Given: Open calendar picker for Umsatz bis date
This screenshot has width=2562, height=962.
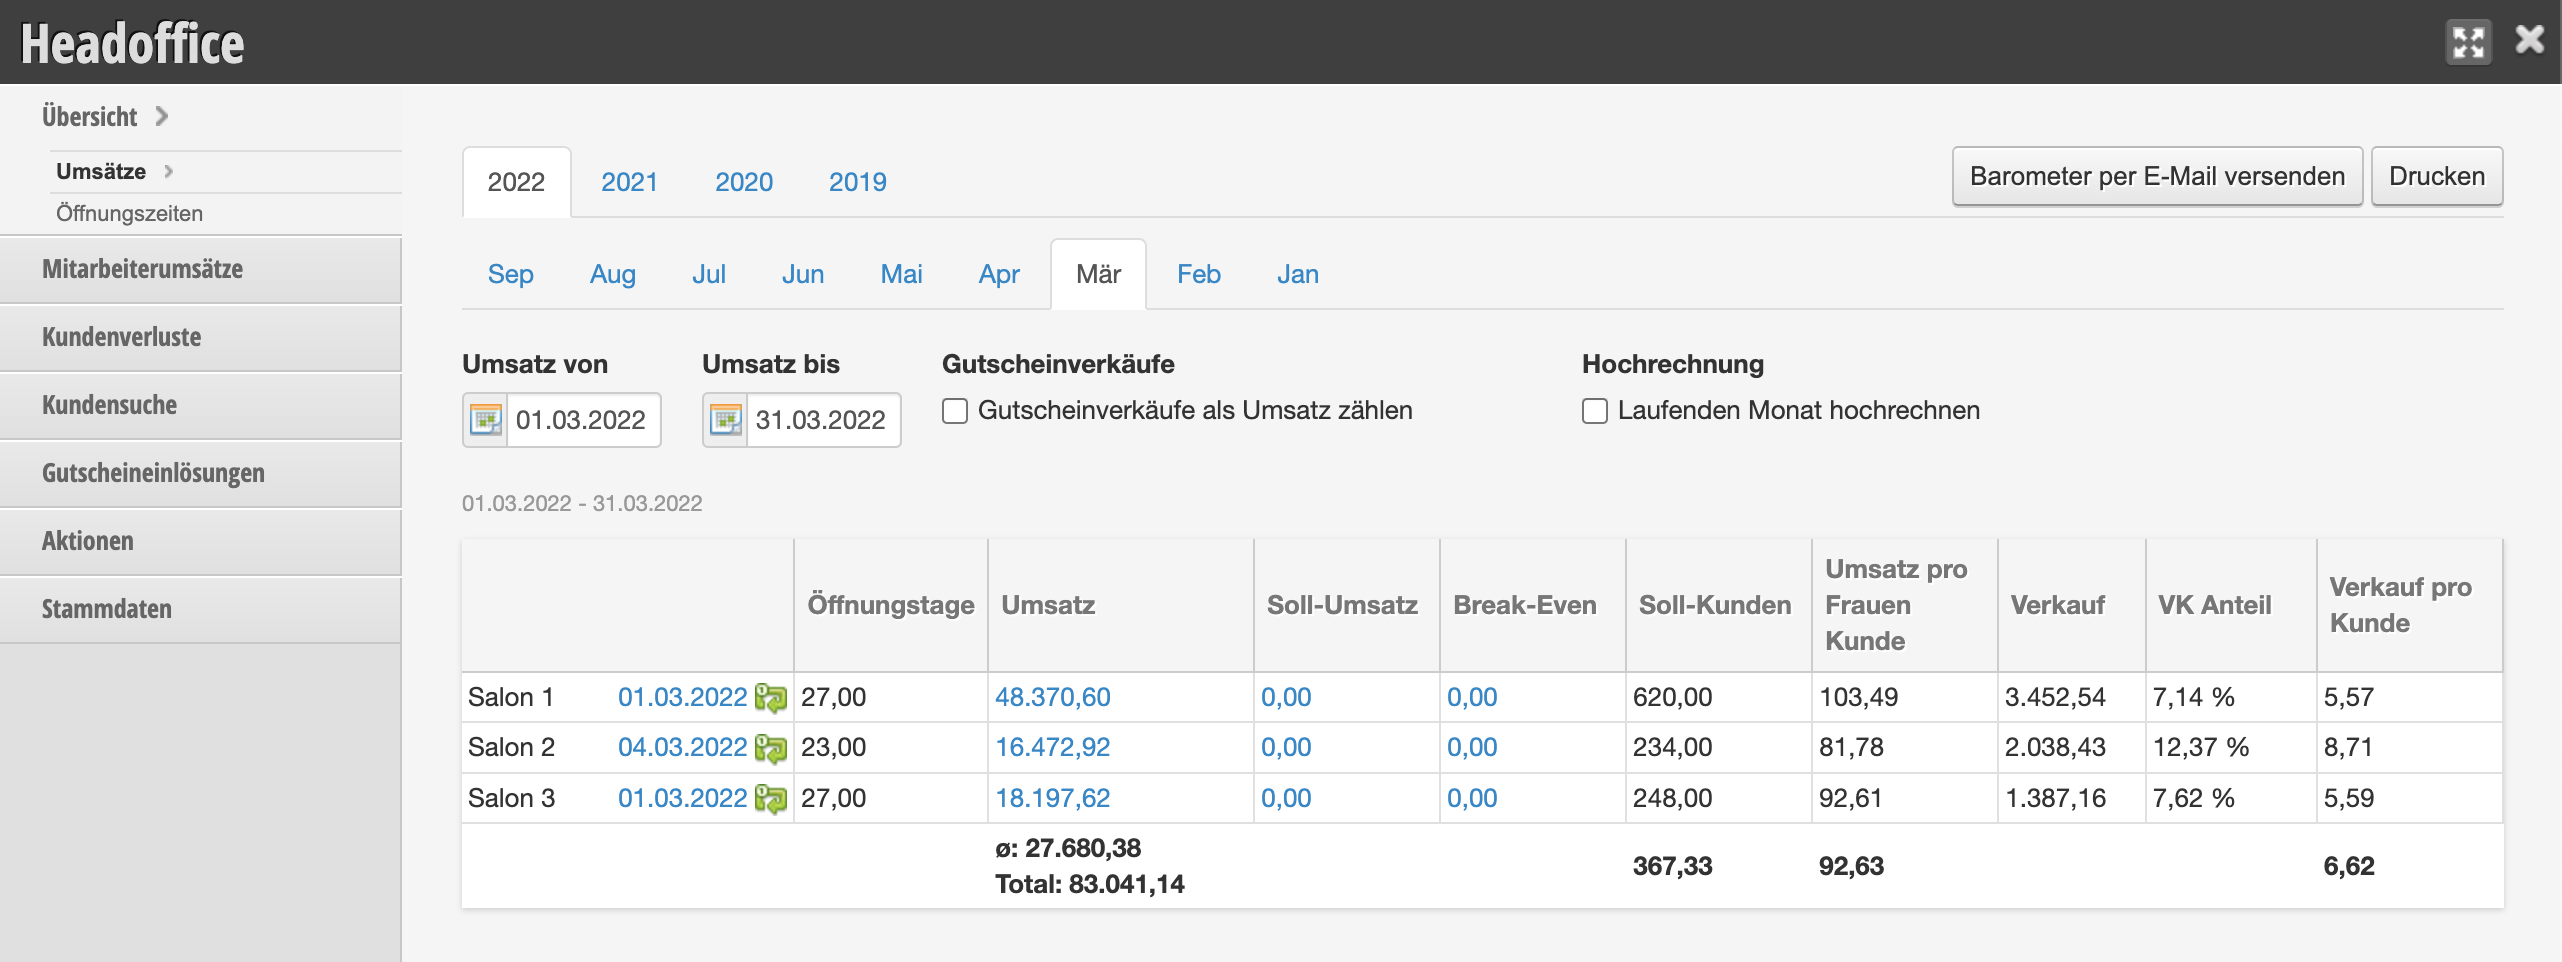Looking at the screenshot, I should (726, 420).
